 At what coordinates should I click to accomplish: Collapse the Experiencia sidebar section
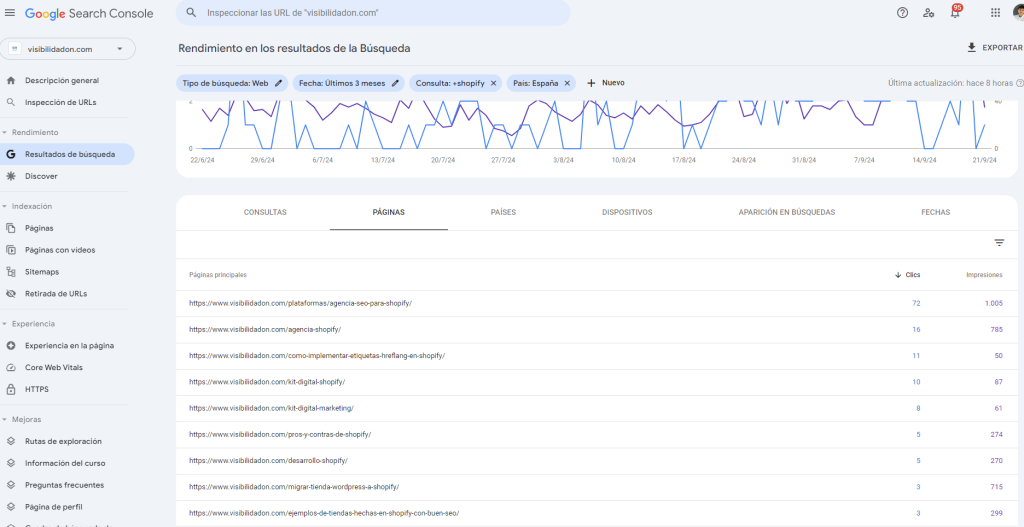point(5,324)
